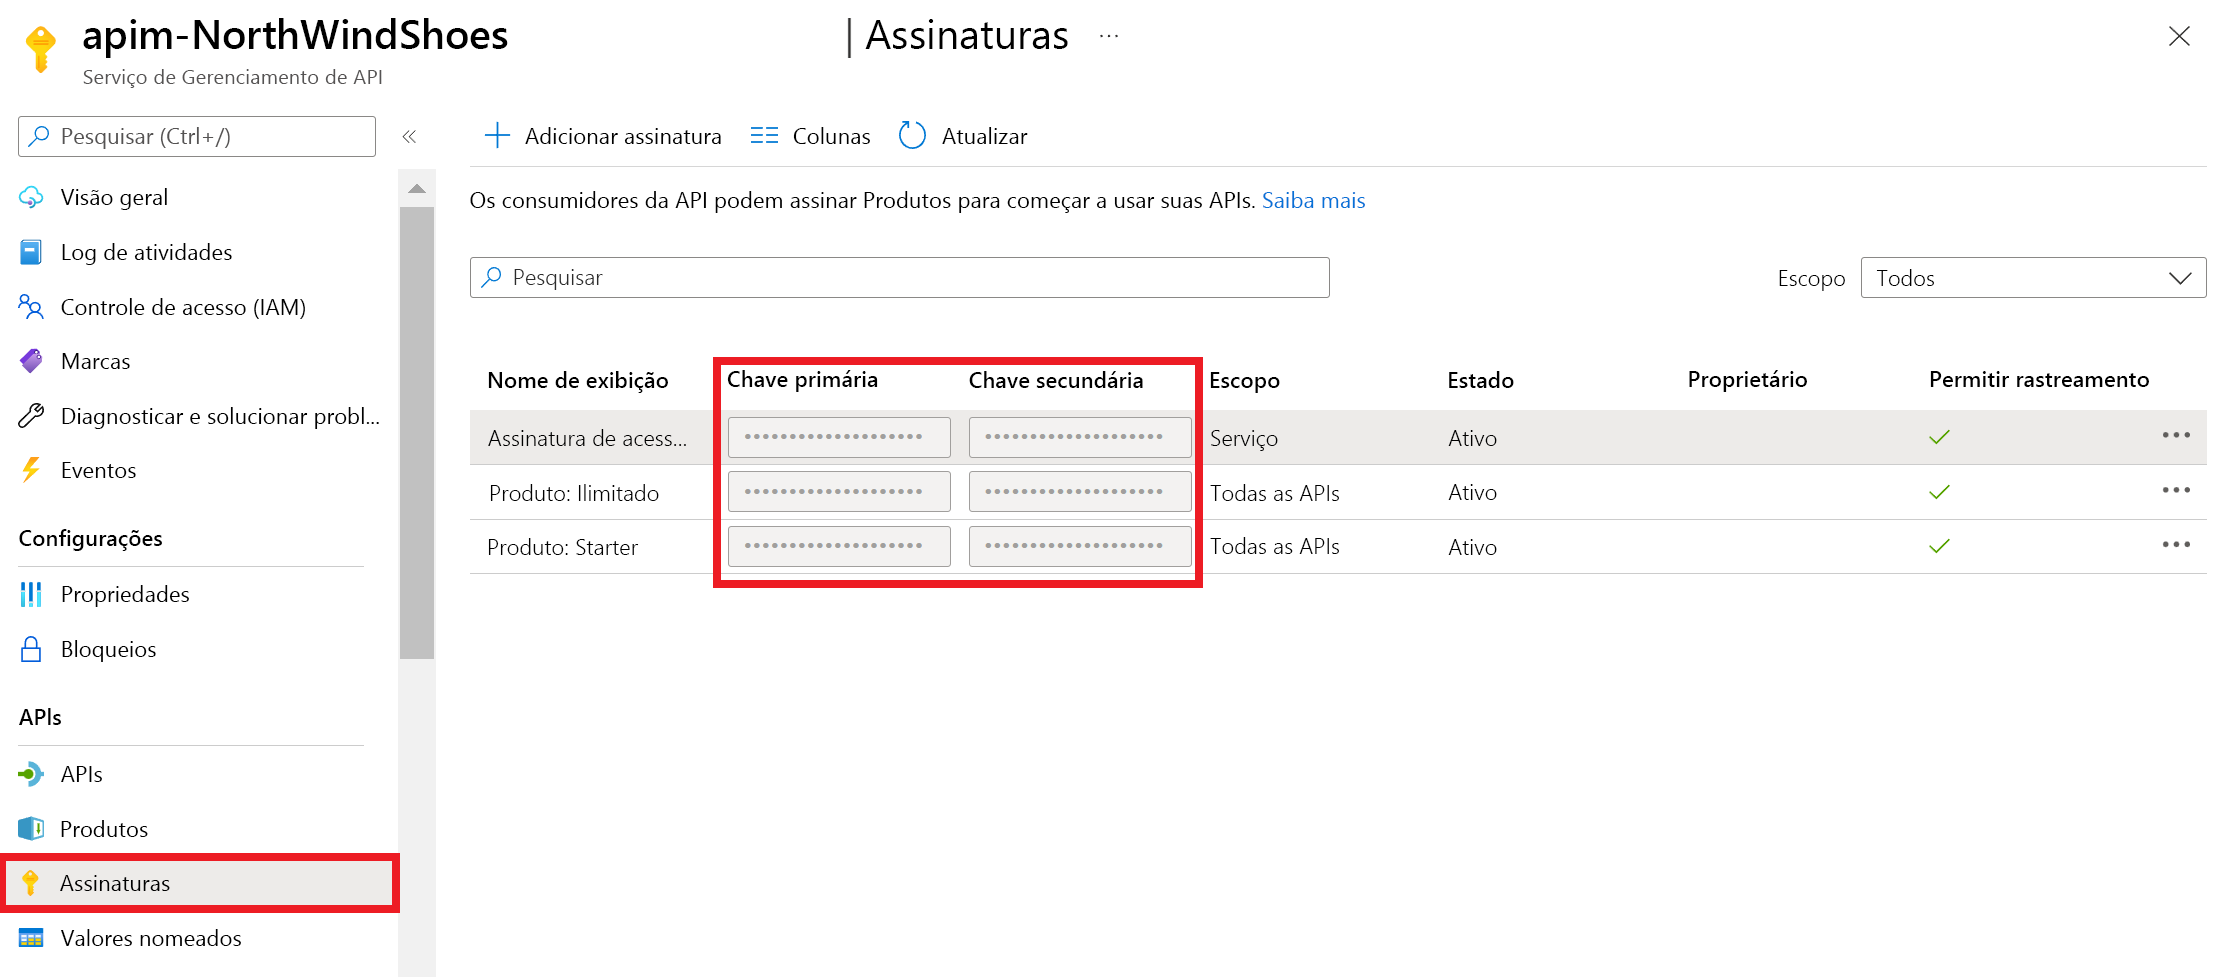Open the ellipsis menu beside Assinaturas title
The image size is (2236, 977).
[1109, 36]
